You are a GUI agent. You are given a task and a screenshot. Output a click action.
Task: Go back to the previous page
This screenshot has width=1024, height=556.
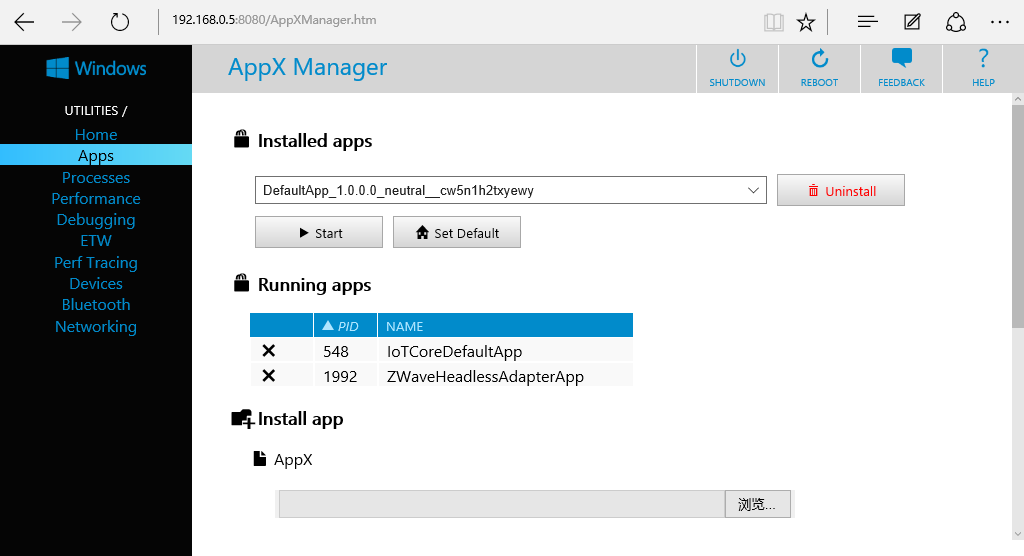pyautogui.click(x=24, y=22)
